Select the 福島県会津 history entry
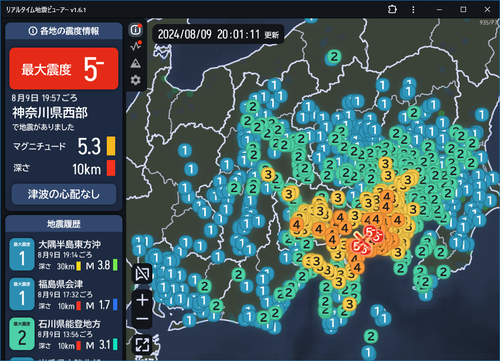The width and height of the screenshot is (500, 361). click(x=64, y=294)
